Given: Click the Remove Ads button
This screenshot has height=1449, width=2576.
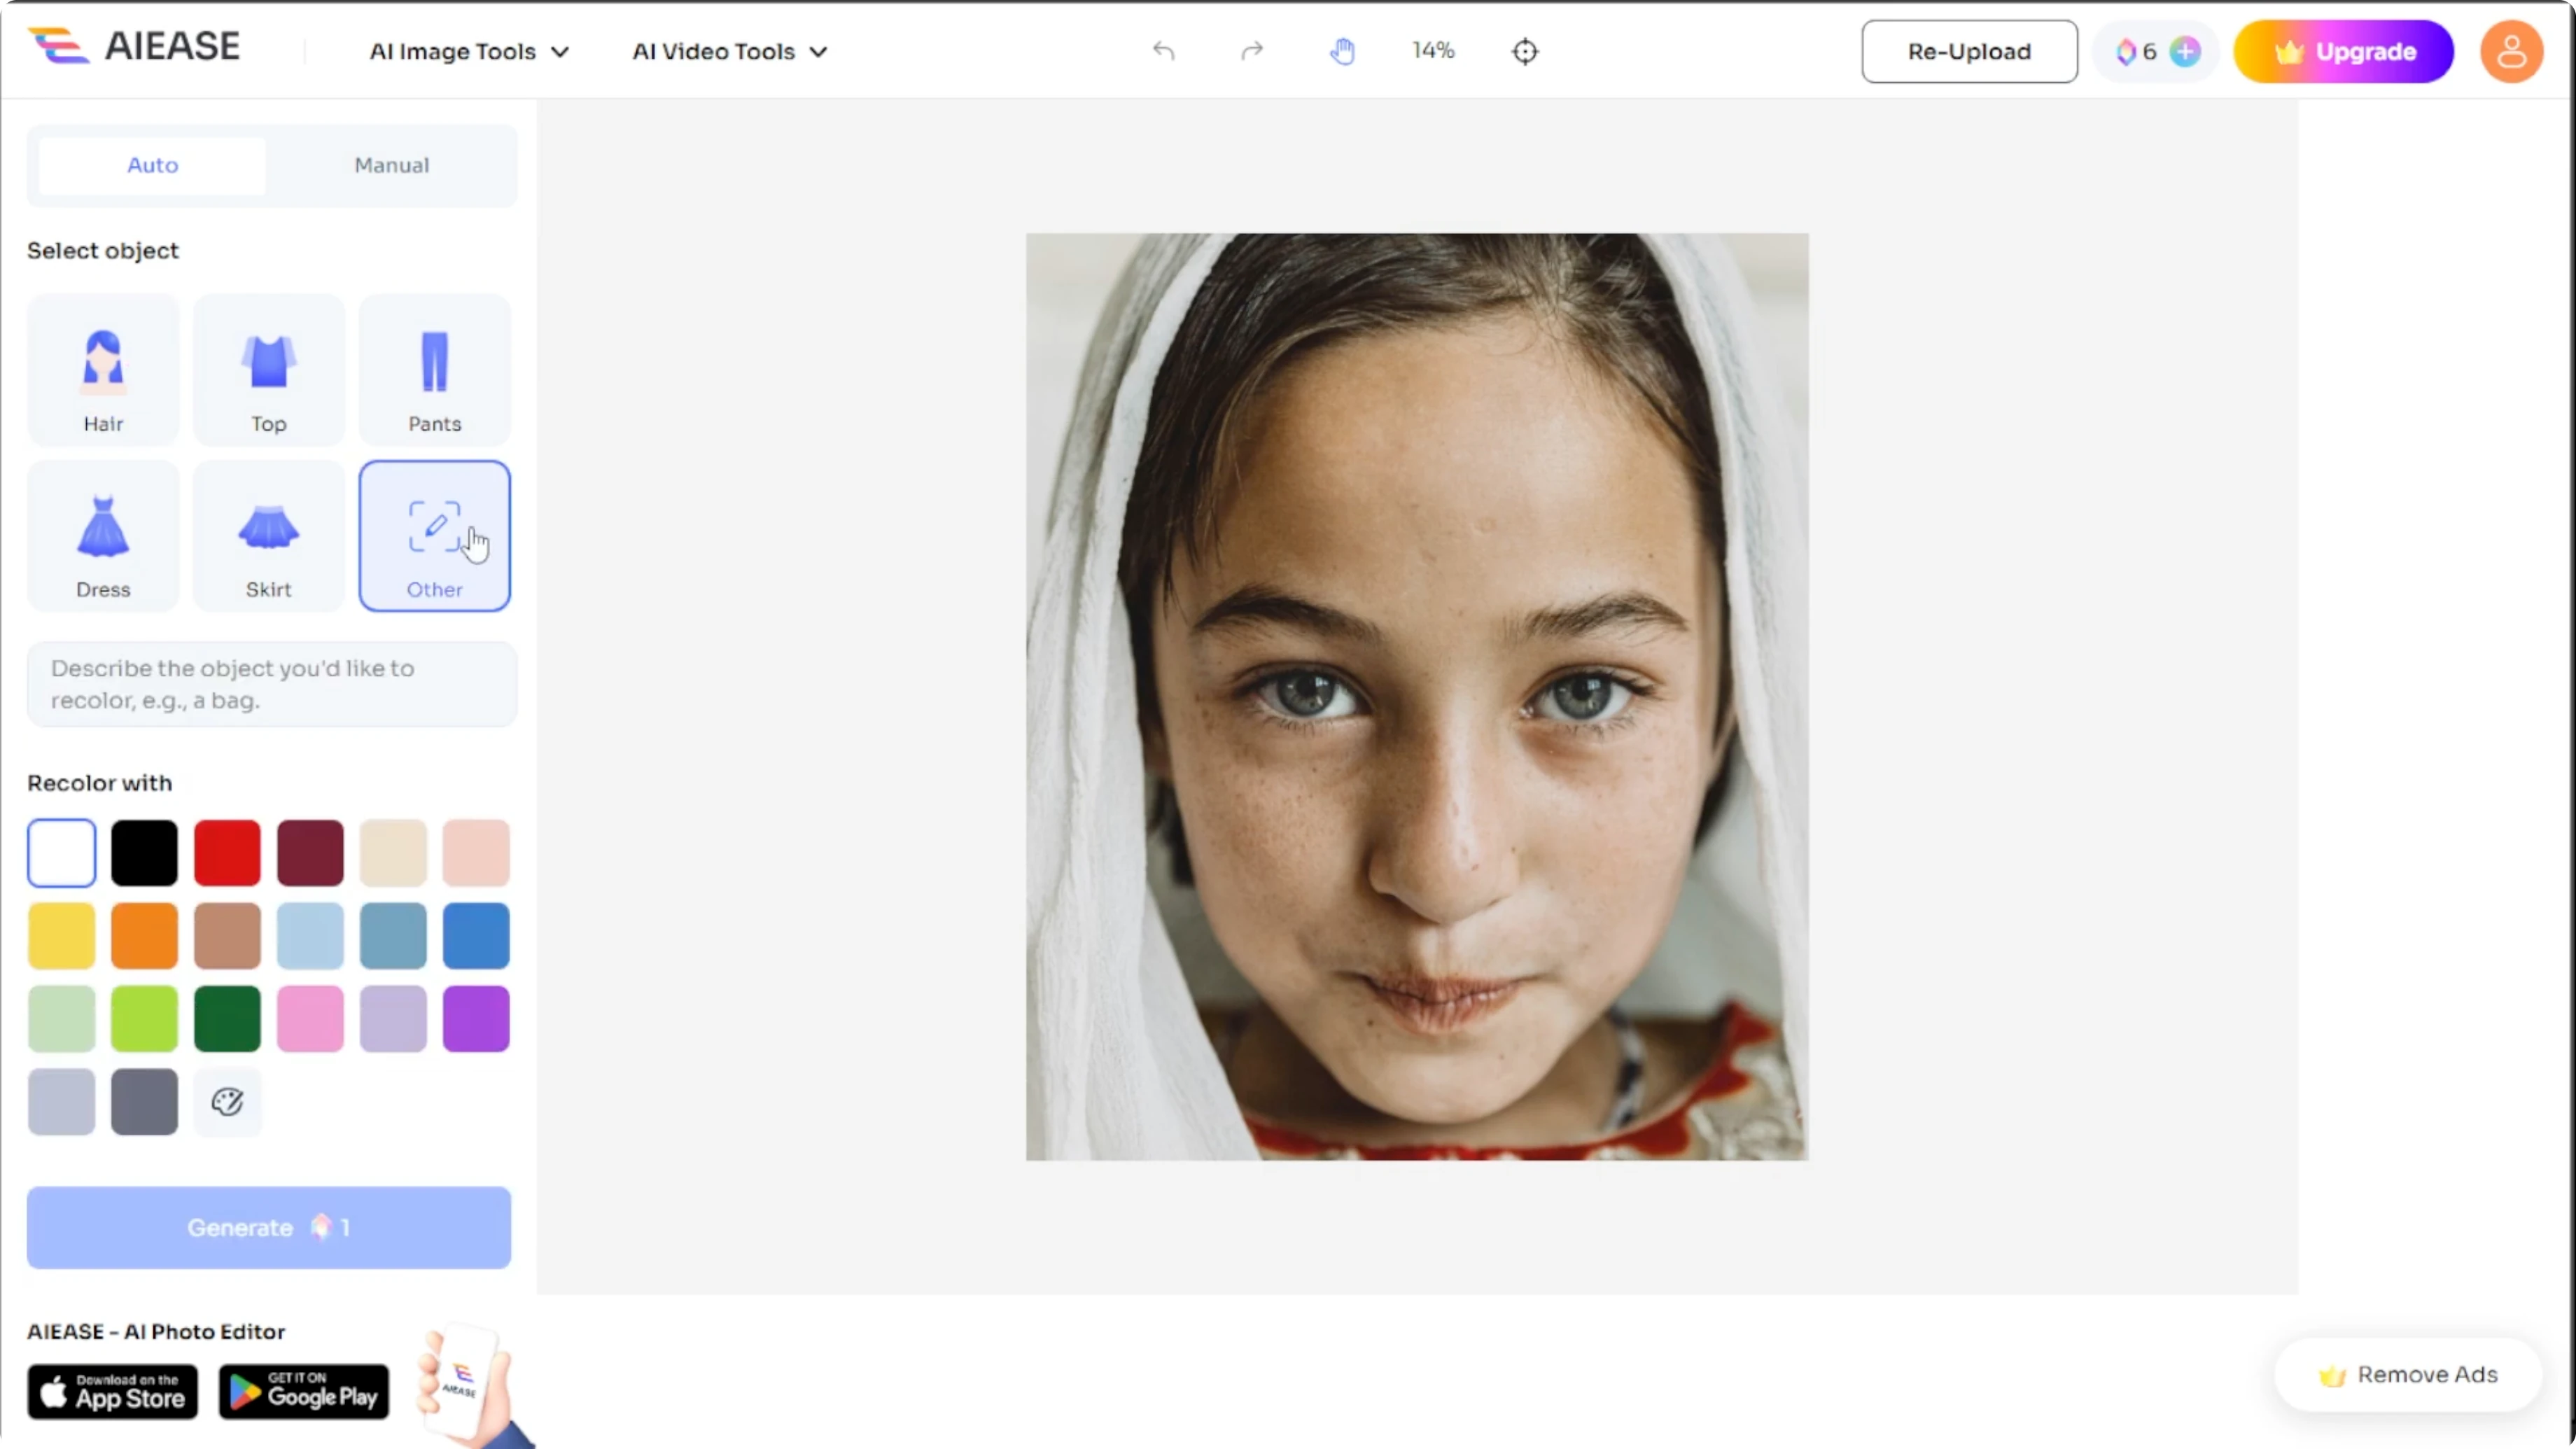Looking at the screenshot, I should click(x=2408, y=1375).
